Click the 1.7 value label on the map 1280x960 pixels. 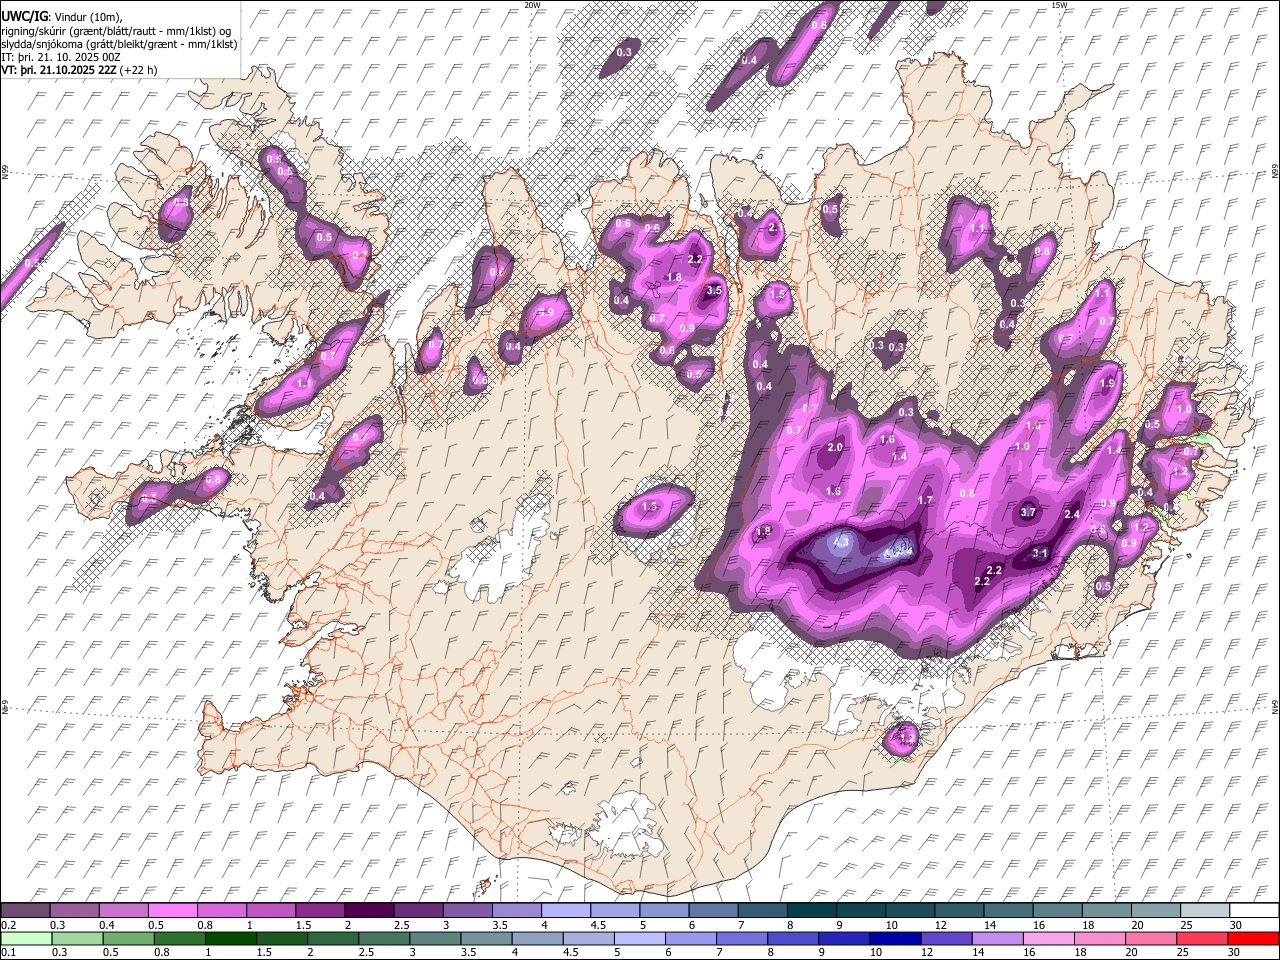[x=925, y=500]
